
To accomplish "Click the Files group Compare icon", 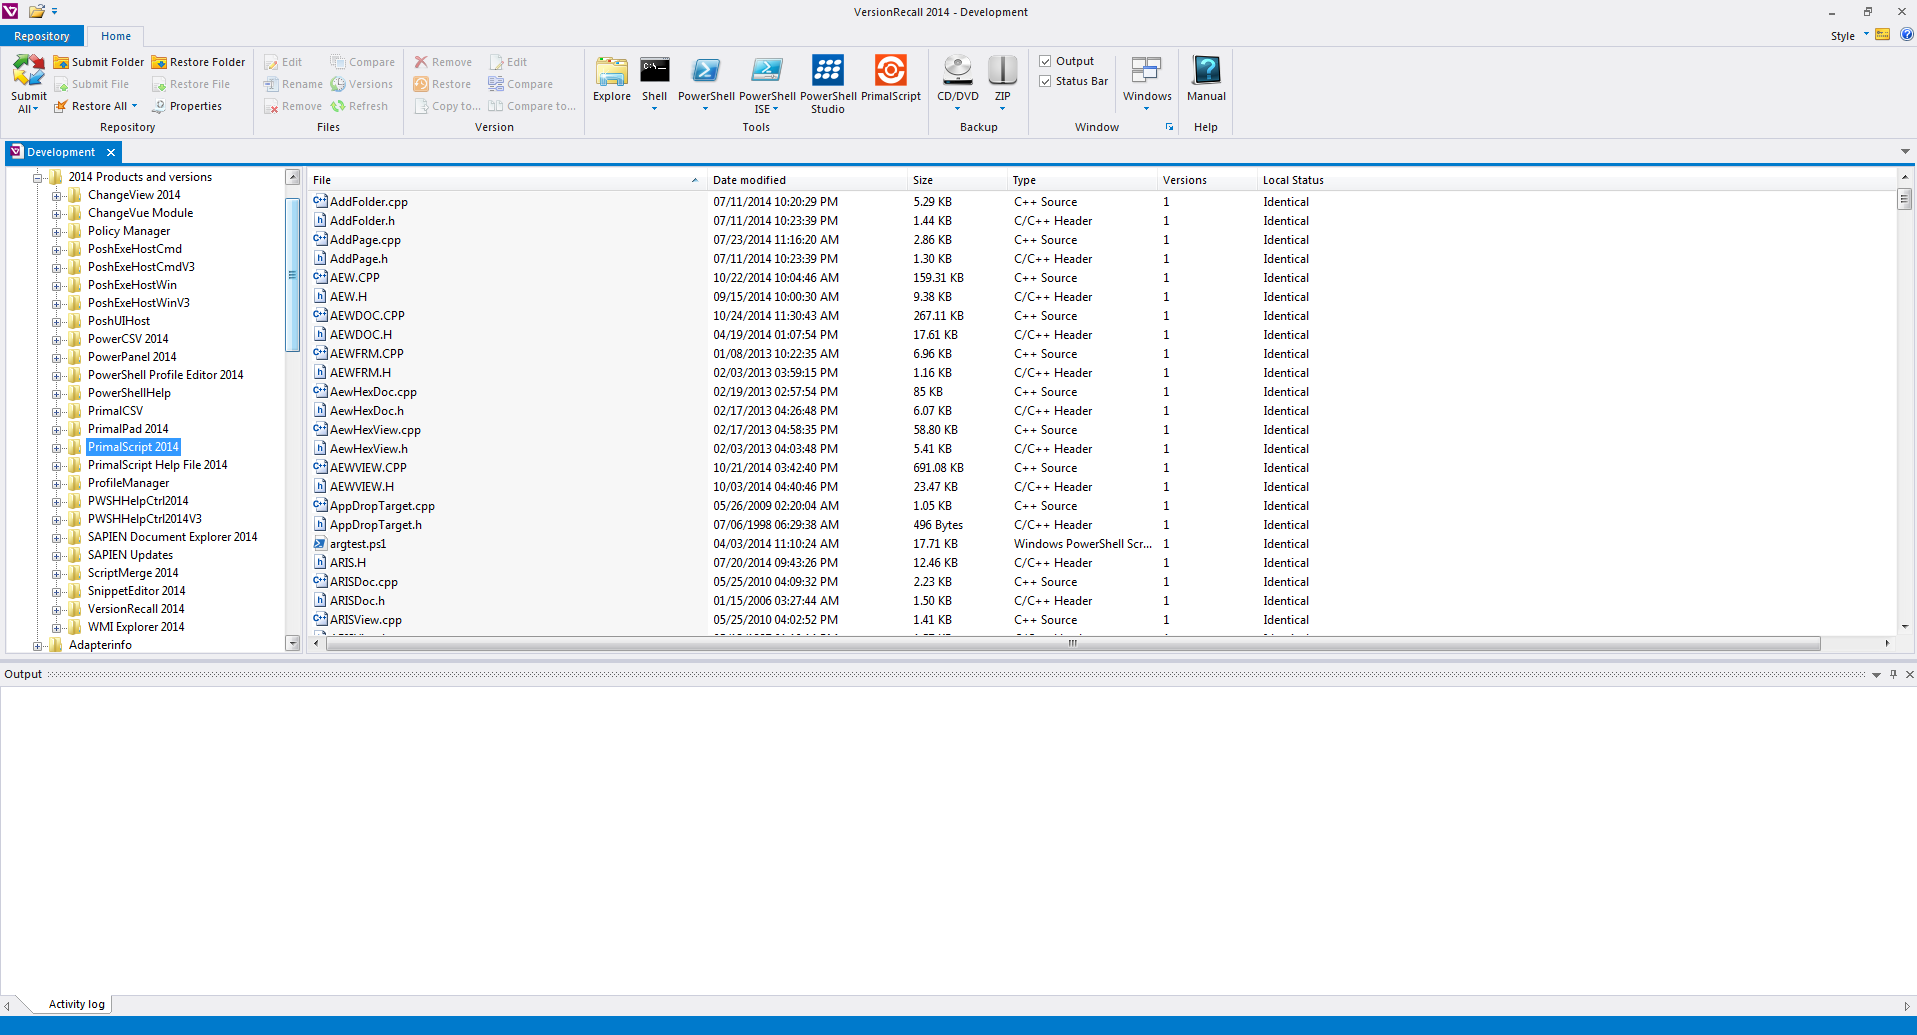I will click(x=338, y=62).
